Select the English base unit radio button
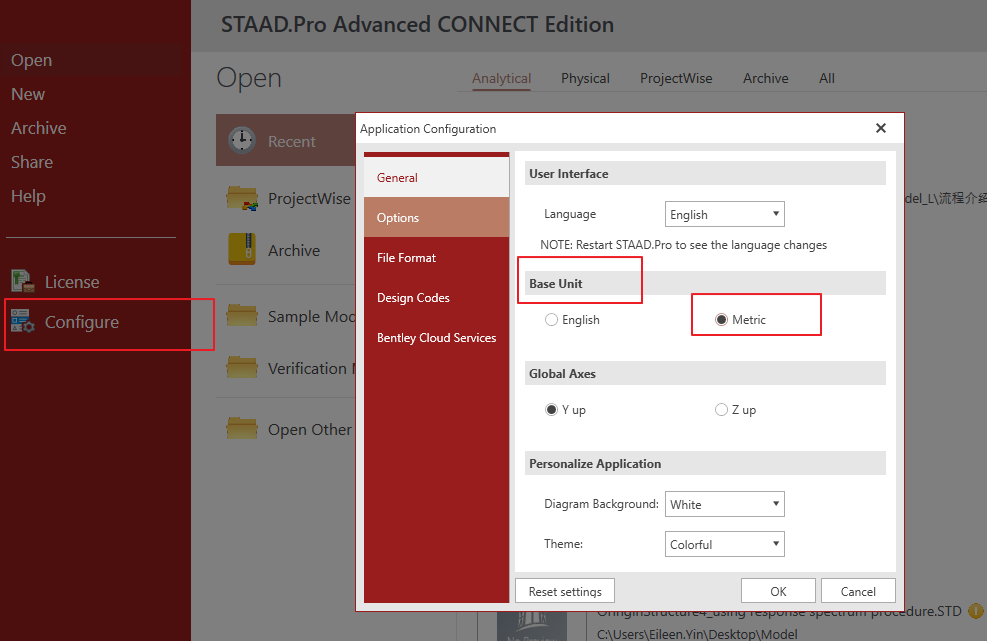Screen dimensions: 987x641 551,320
